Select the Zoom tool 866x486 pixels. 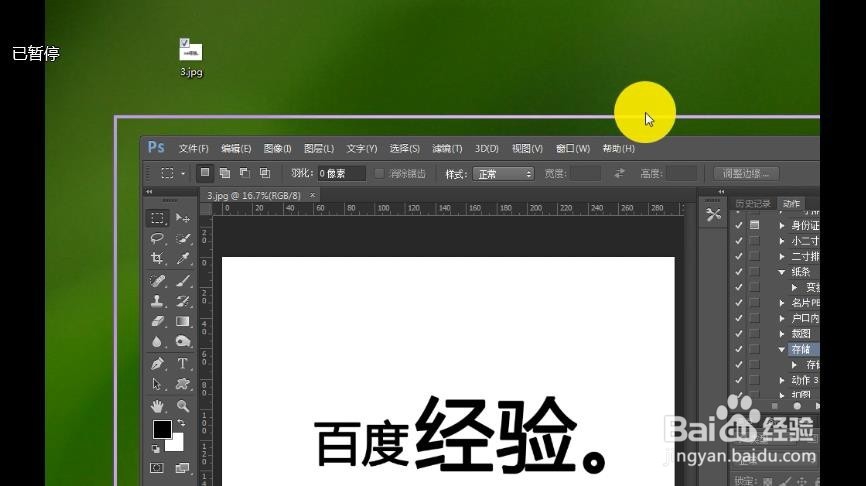182,406
